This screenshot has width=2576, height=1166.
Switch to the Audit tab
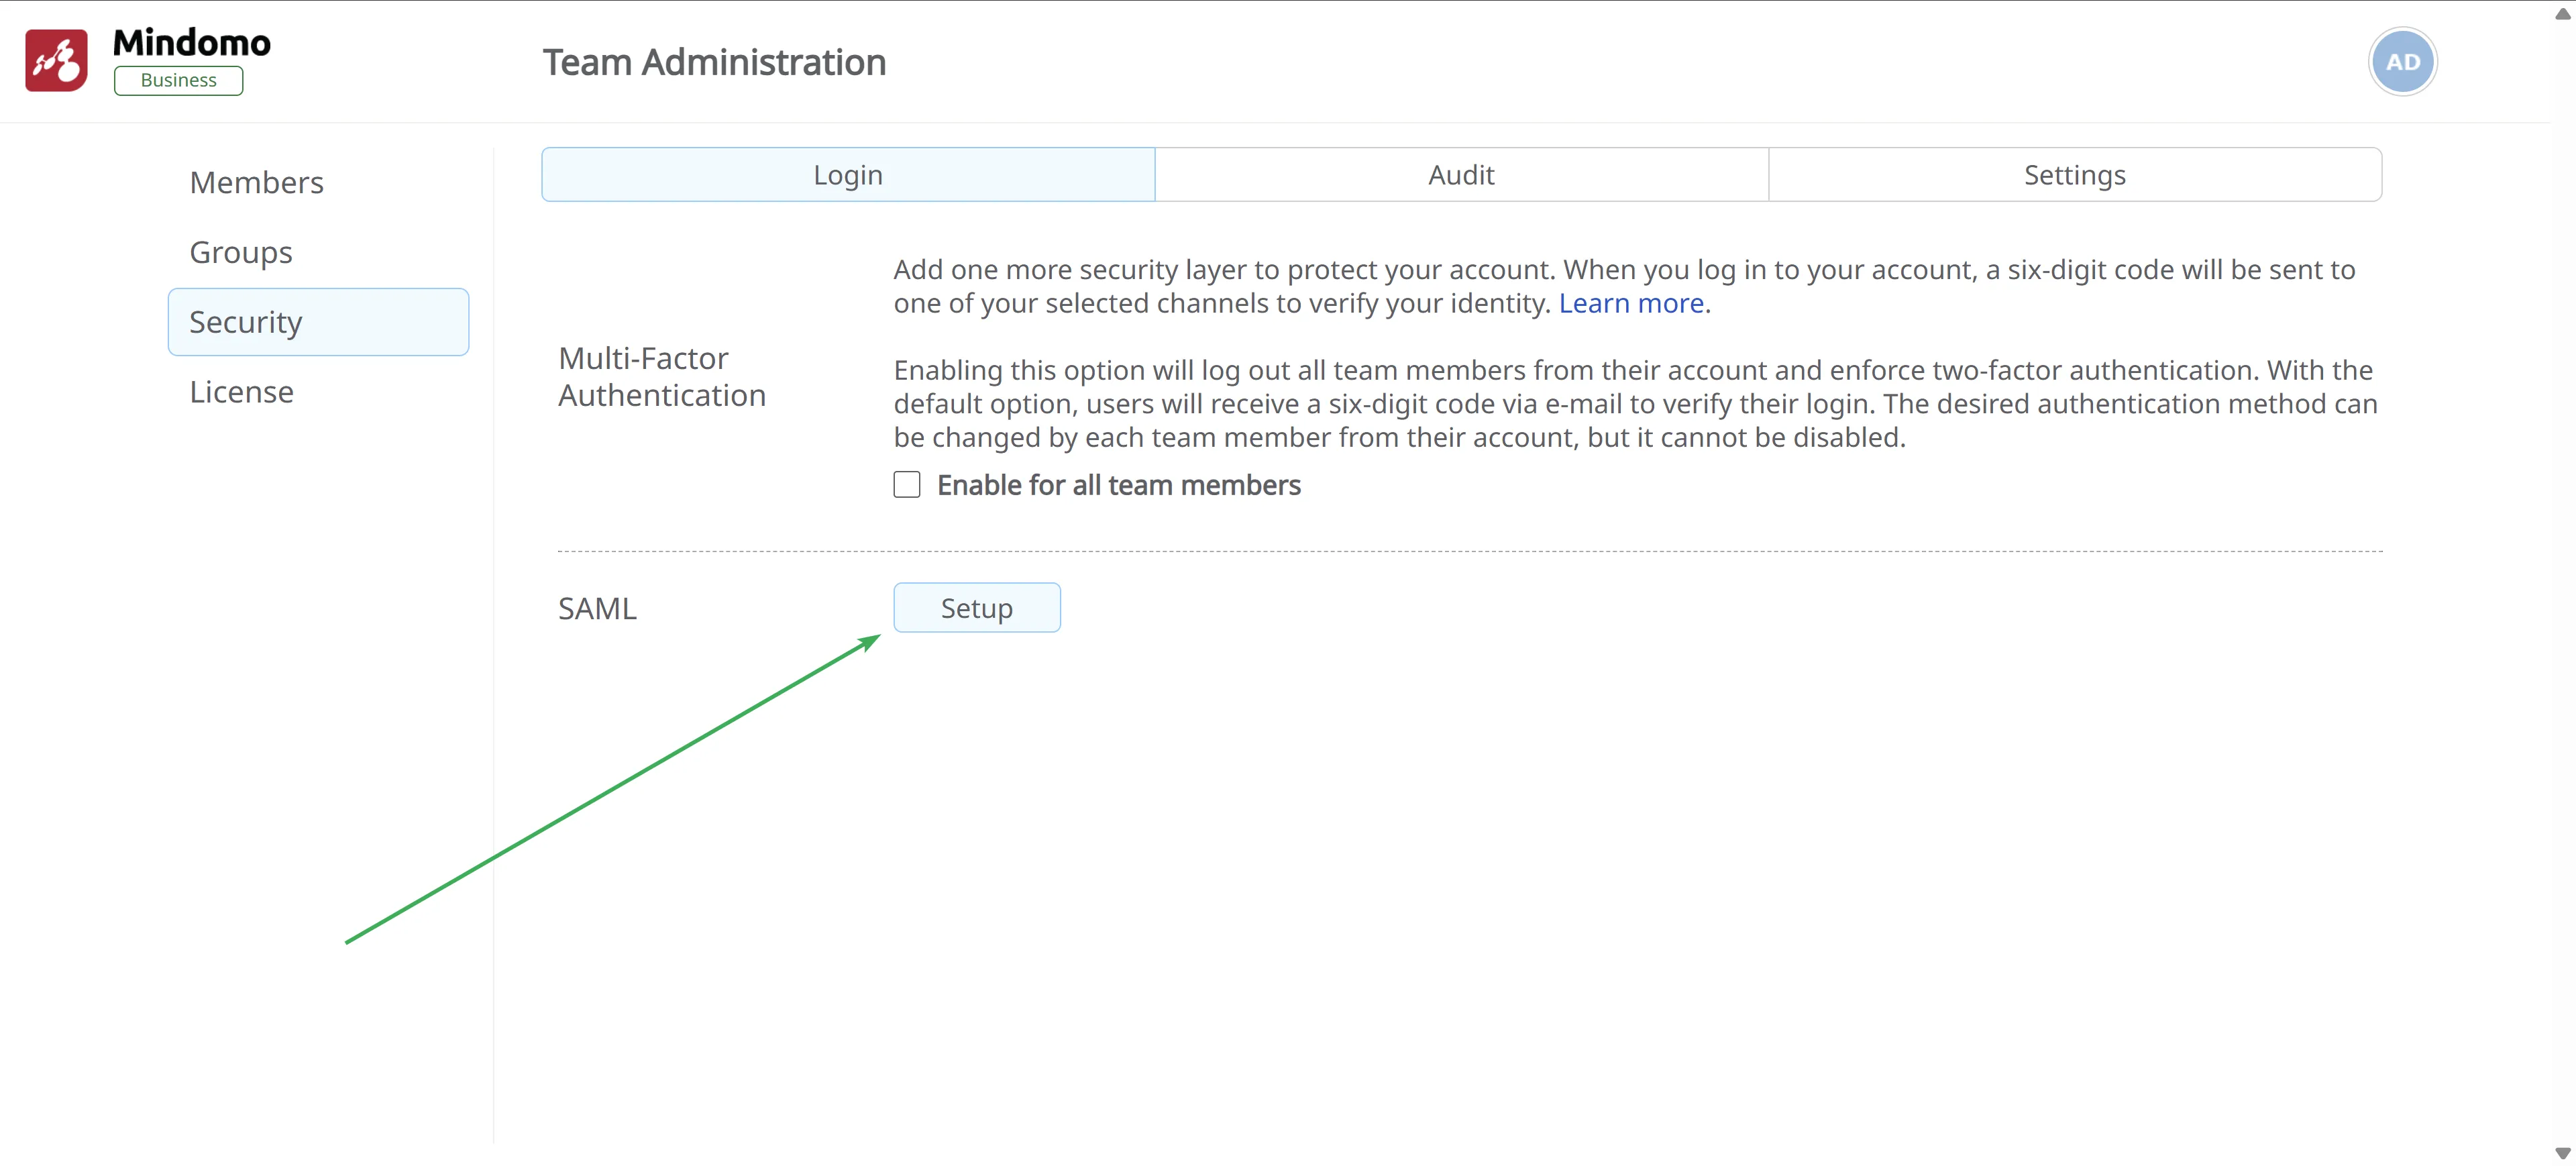(1460, 175)
